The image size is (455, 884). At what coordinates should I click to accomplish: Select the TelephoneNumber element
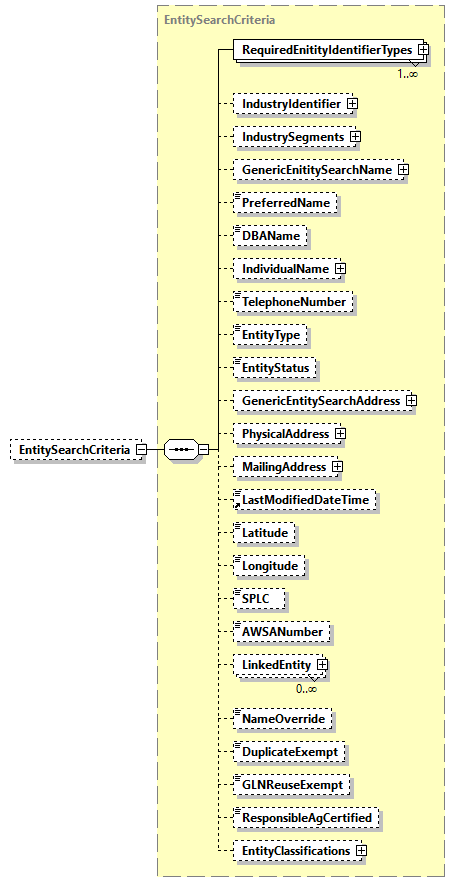293,302
